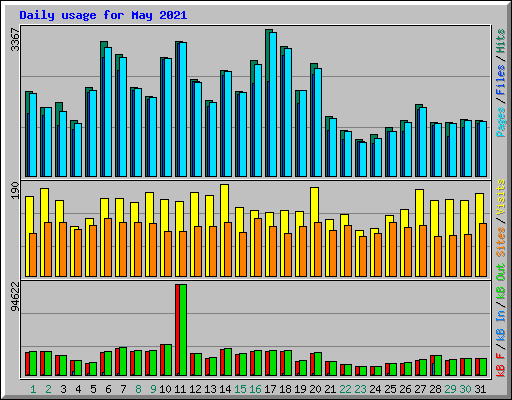Click day label 27 on x-axis
Viewport: 512px width, 400px height.
pos(420,389)
